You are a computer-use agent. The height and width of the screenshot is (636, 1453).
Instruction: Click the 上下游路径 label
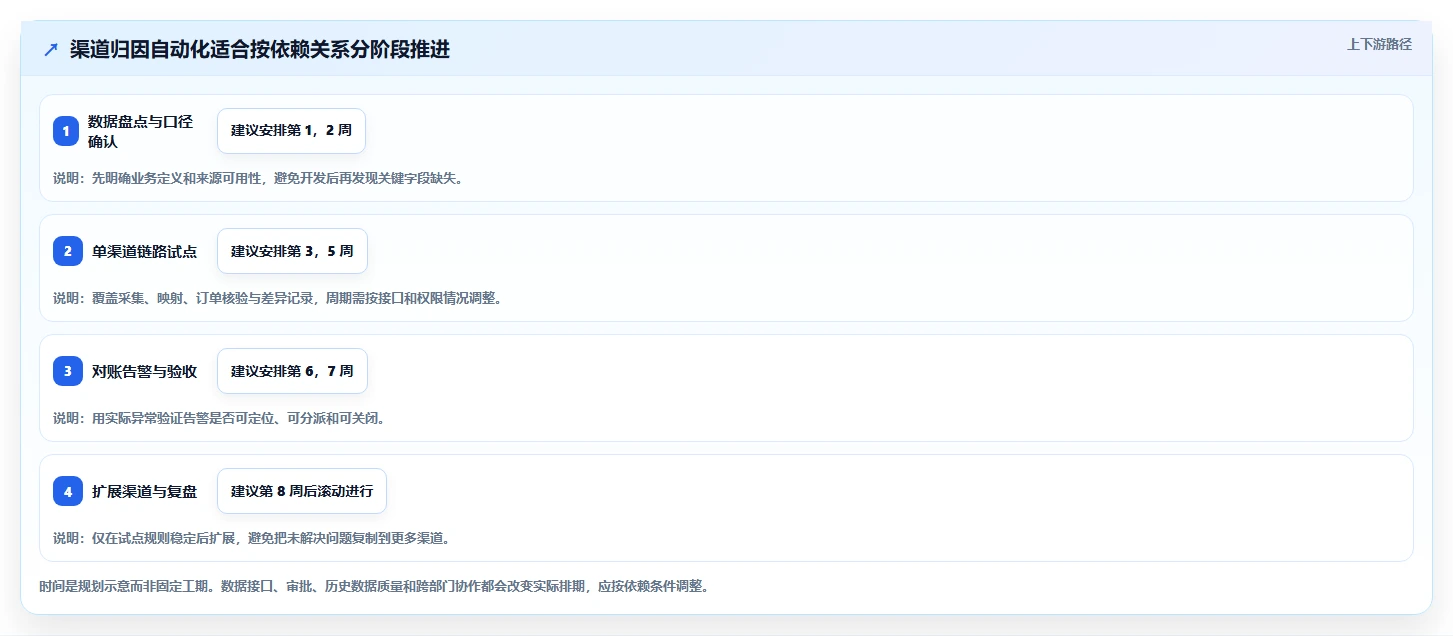point(1379,44)
